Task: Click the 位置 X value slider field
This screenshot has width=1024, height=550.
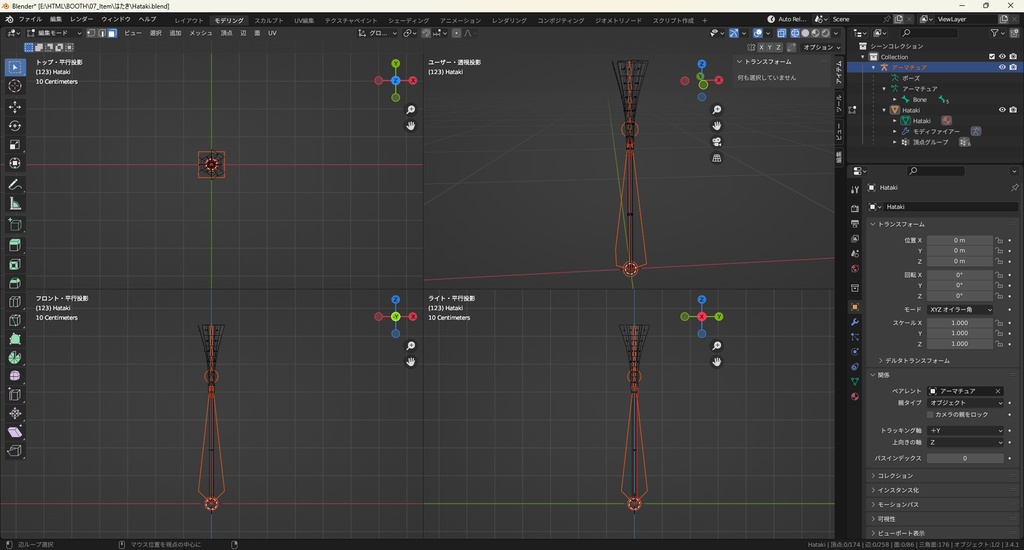Action: [x=959, y=240]
